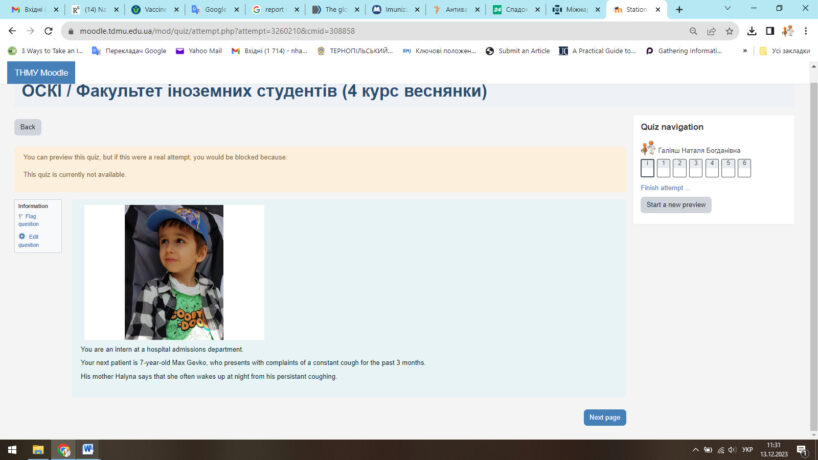The image size is (818, 460).
Task: Go to question 2 in Quiz navigation
Action: point(663,167)
